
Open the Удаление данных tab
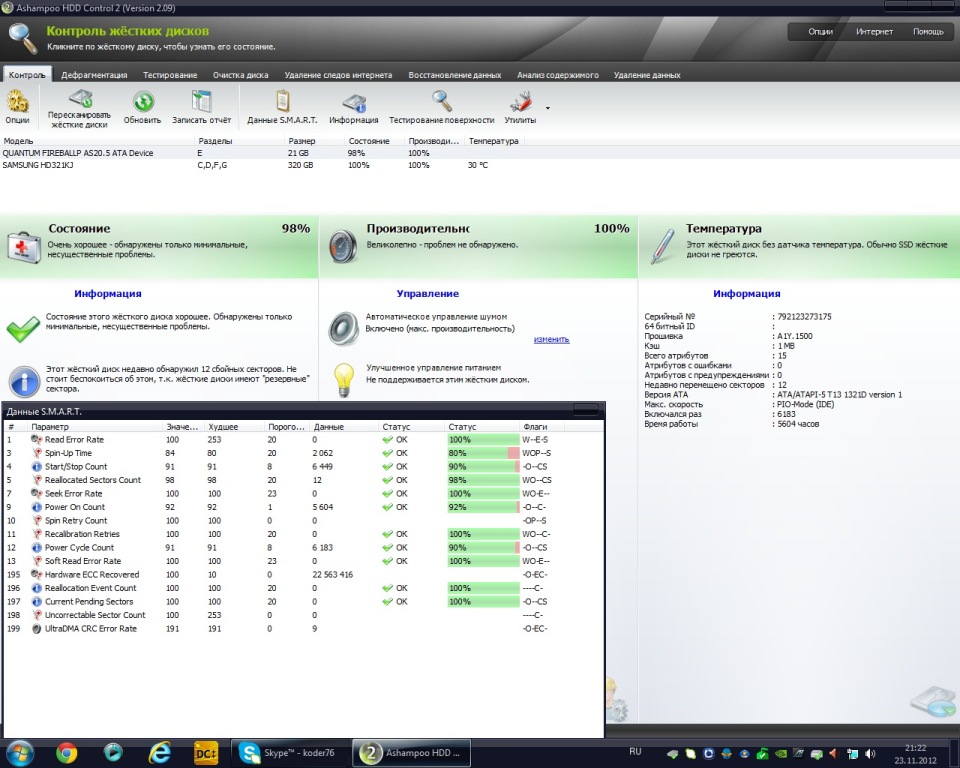pos(647,75)
